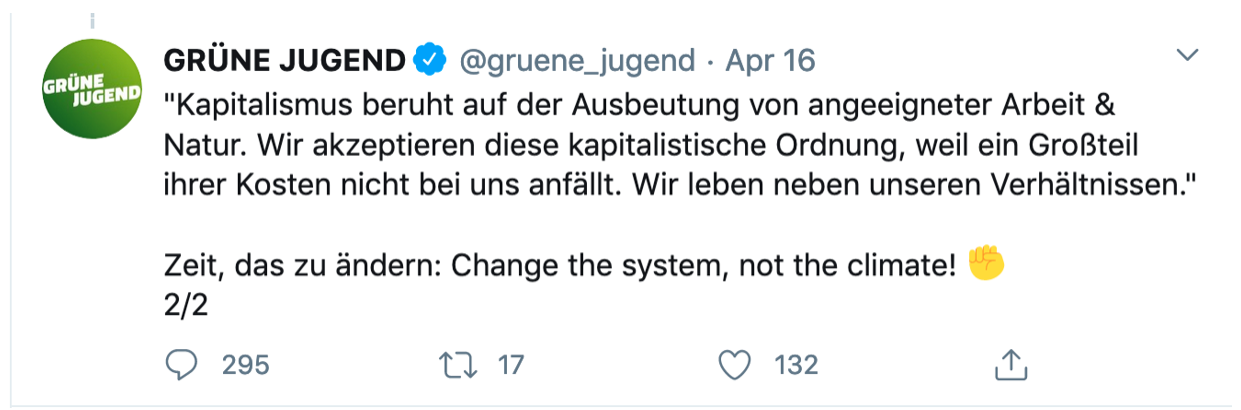Click the raised fist emoji
The height and width of the screenshot is (410, 1241).
click(x=987, y=264)
